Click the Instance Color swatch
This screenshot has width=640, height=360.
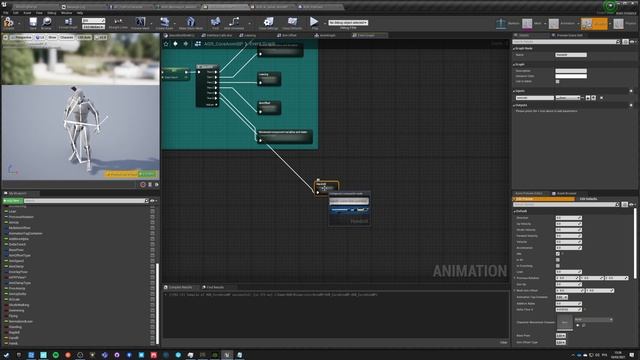pos(571,76)
